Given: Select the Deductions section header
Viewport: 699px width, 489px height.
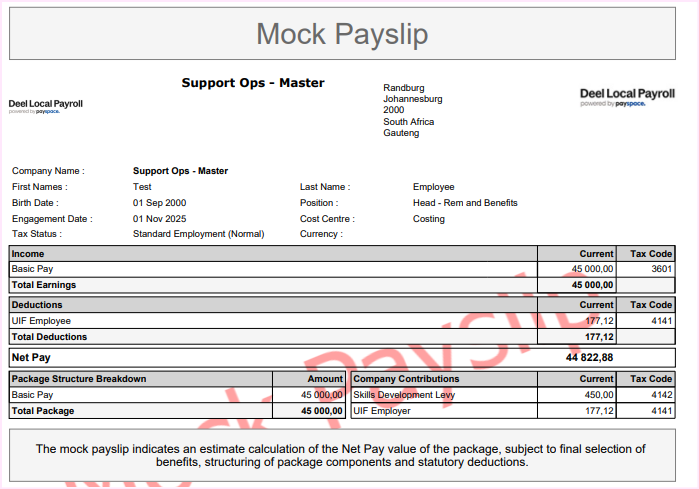Looking at the screenshot, I should (x=37, y=305).
